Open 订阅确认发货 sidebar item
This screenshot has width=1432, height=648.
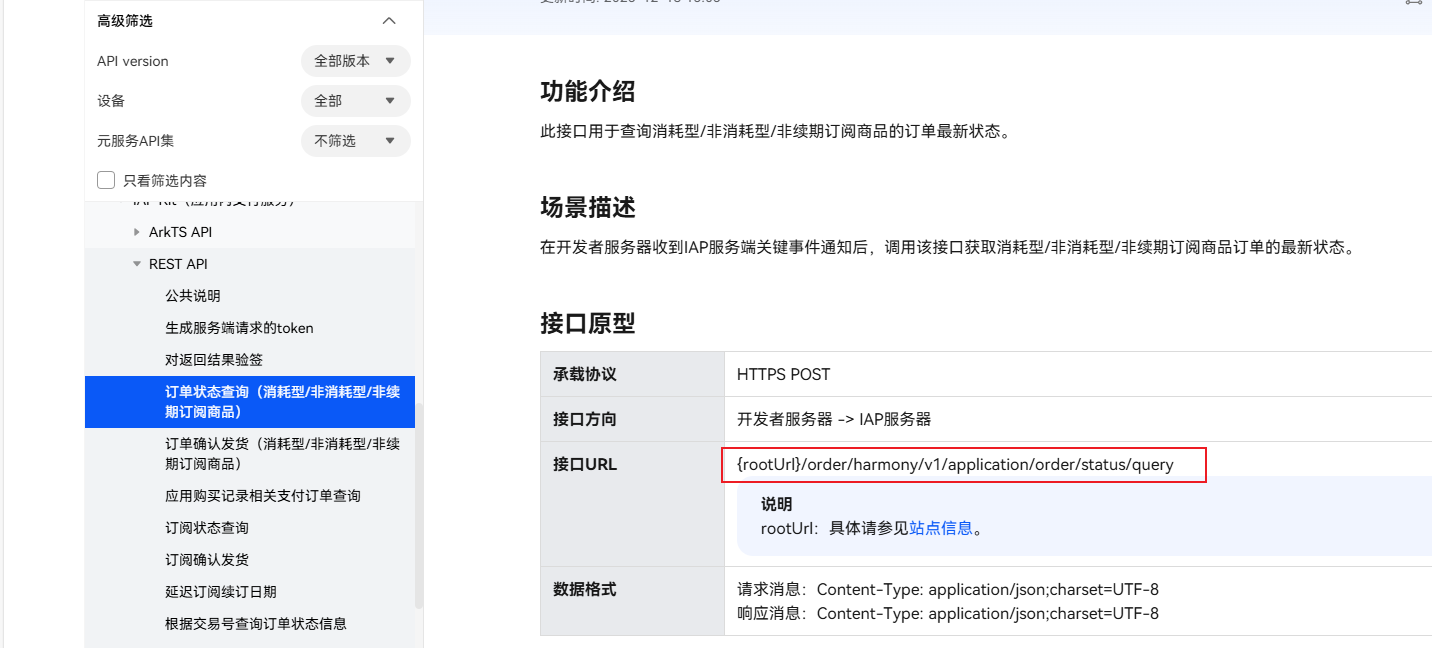[x=207, y=560]
